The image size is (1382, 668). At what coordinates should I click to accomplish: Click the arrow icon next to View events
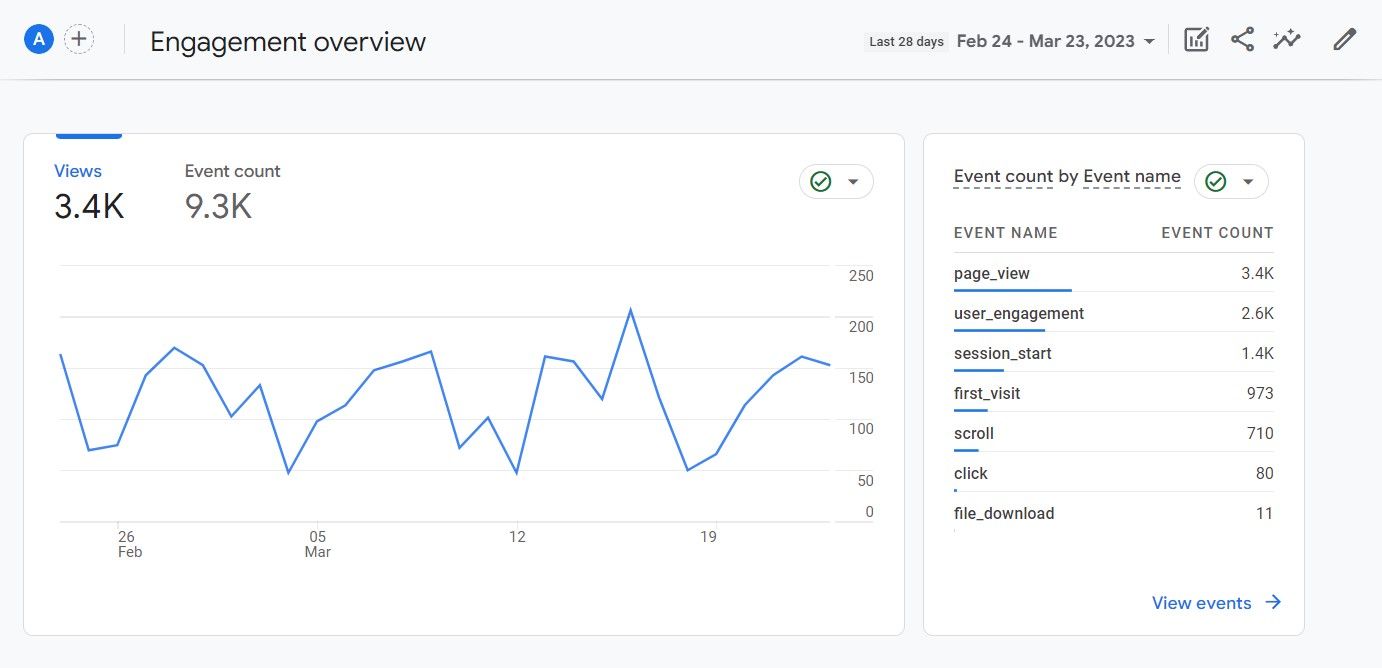point(1273,602)
